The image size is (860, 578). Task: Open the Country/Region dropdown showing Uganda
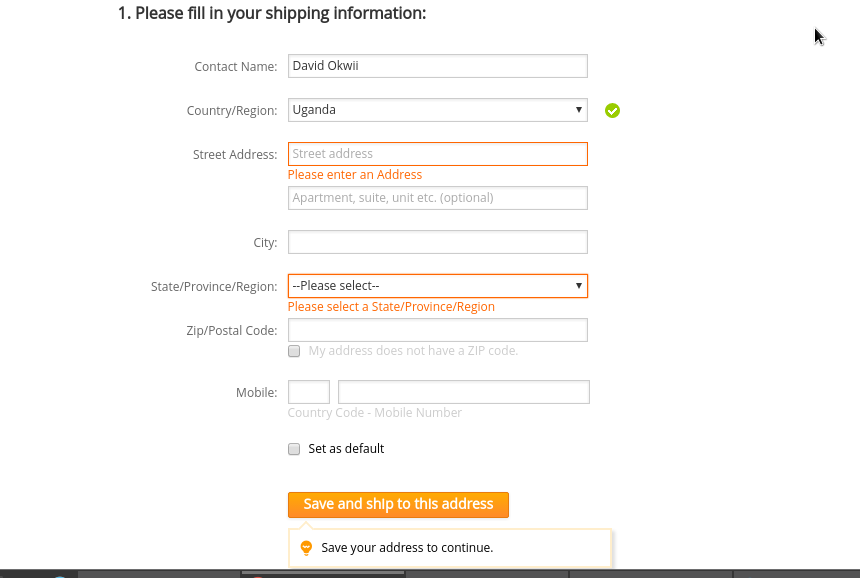(437, 110)
